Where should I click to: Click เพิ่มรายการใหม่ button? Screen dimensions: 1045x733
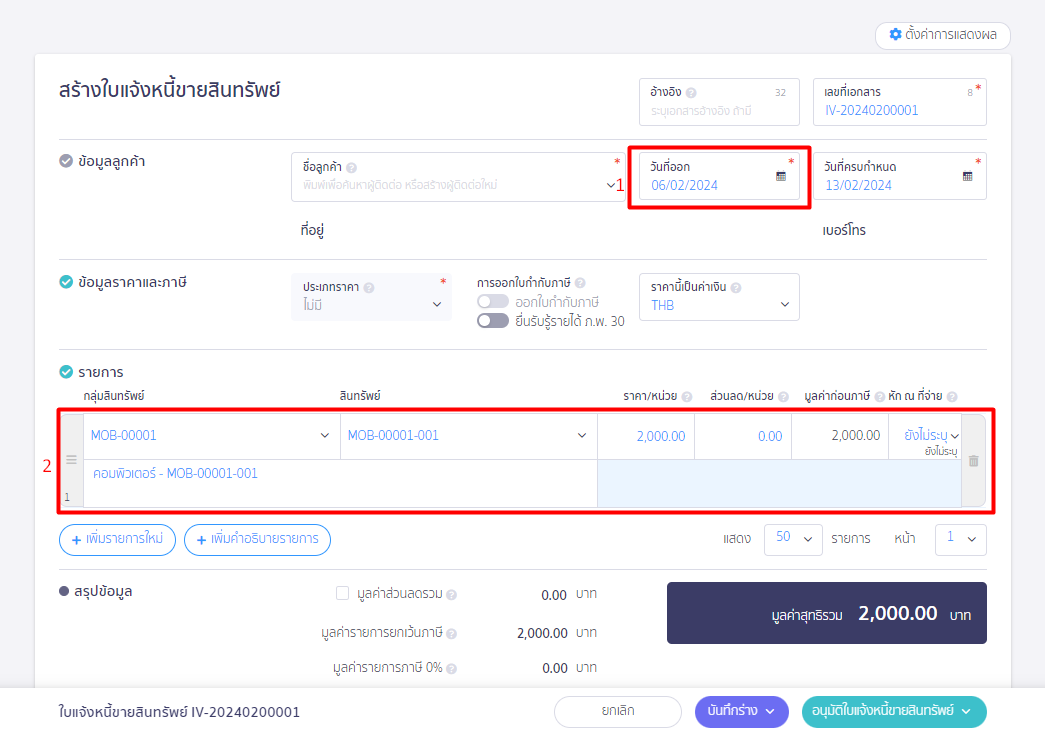click(117, 539)
